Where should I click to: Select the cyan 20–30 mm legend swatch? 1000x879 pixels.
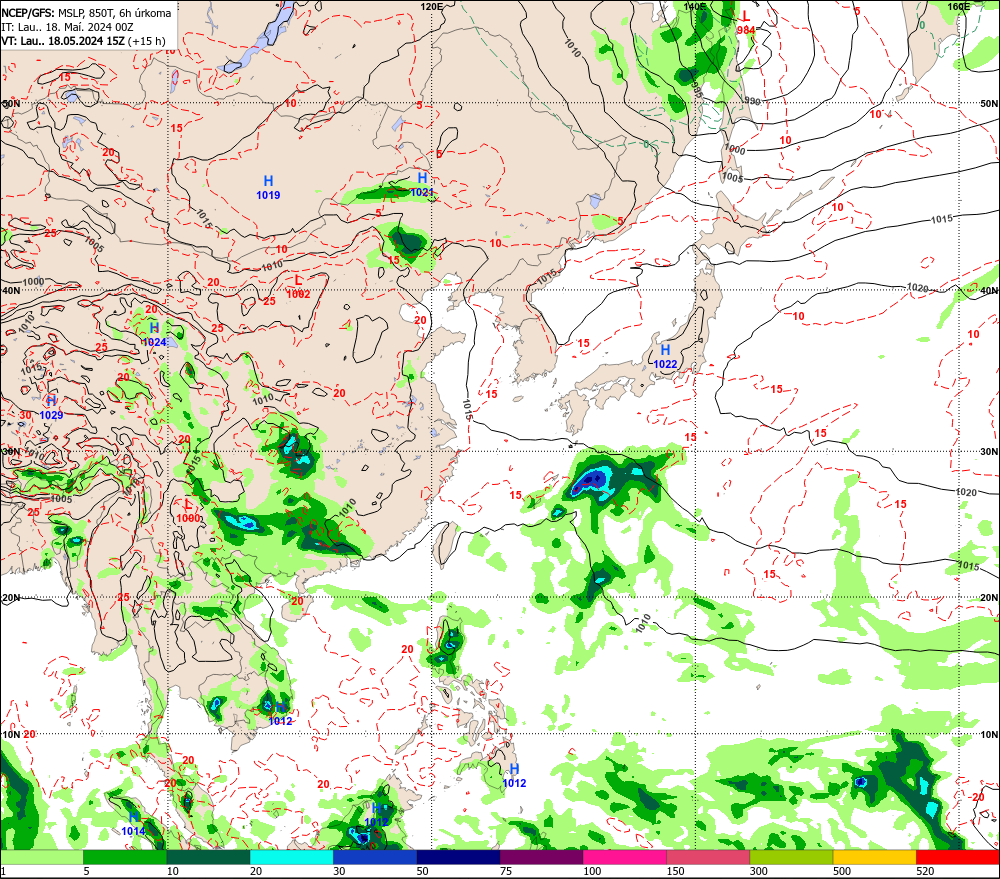tap(291, 857)
